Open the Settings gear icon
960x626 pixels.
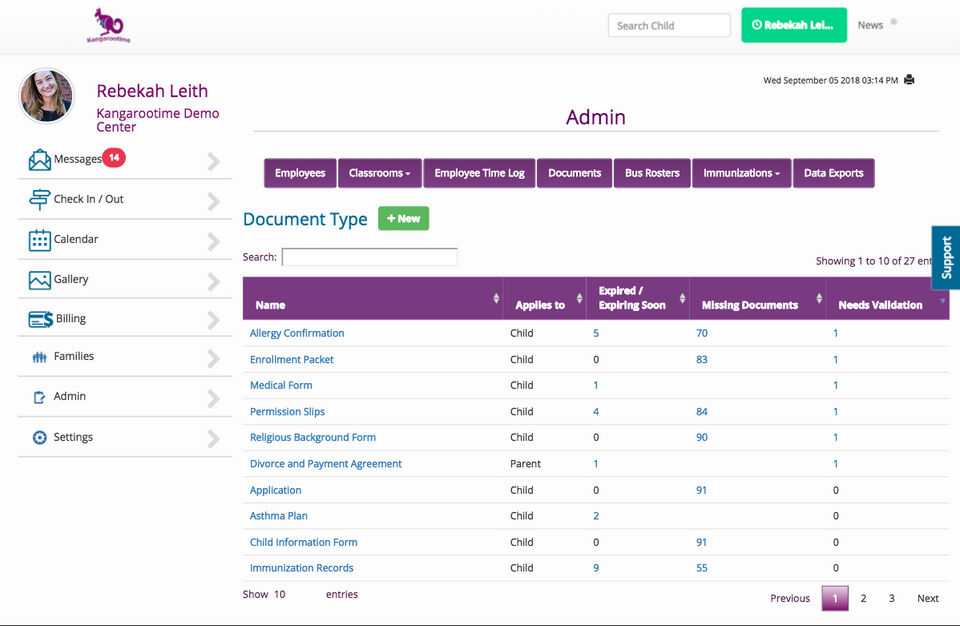click(x=40, y=437)
